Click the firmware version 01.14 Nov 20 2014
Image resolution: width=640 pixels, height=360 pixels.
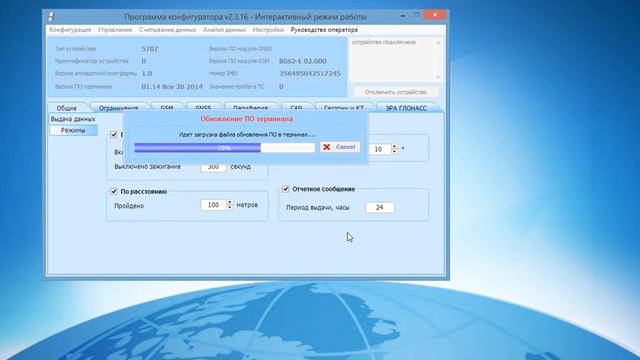tap(172, 87)
